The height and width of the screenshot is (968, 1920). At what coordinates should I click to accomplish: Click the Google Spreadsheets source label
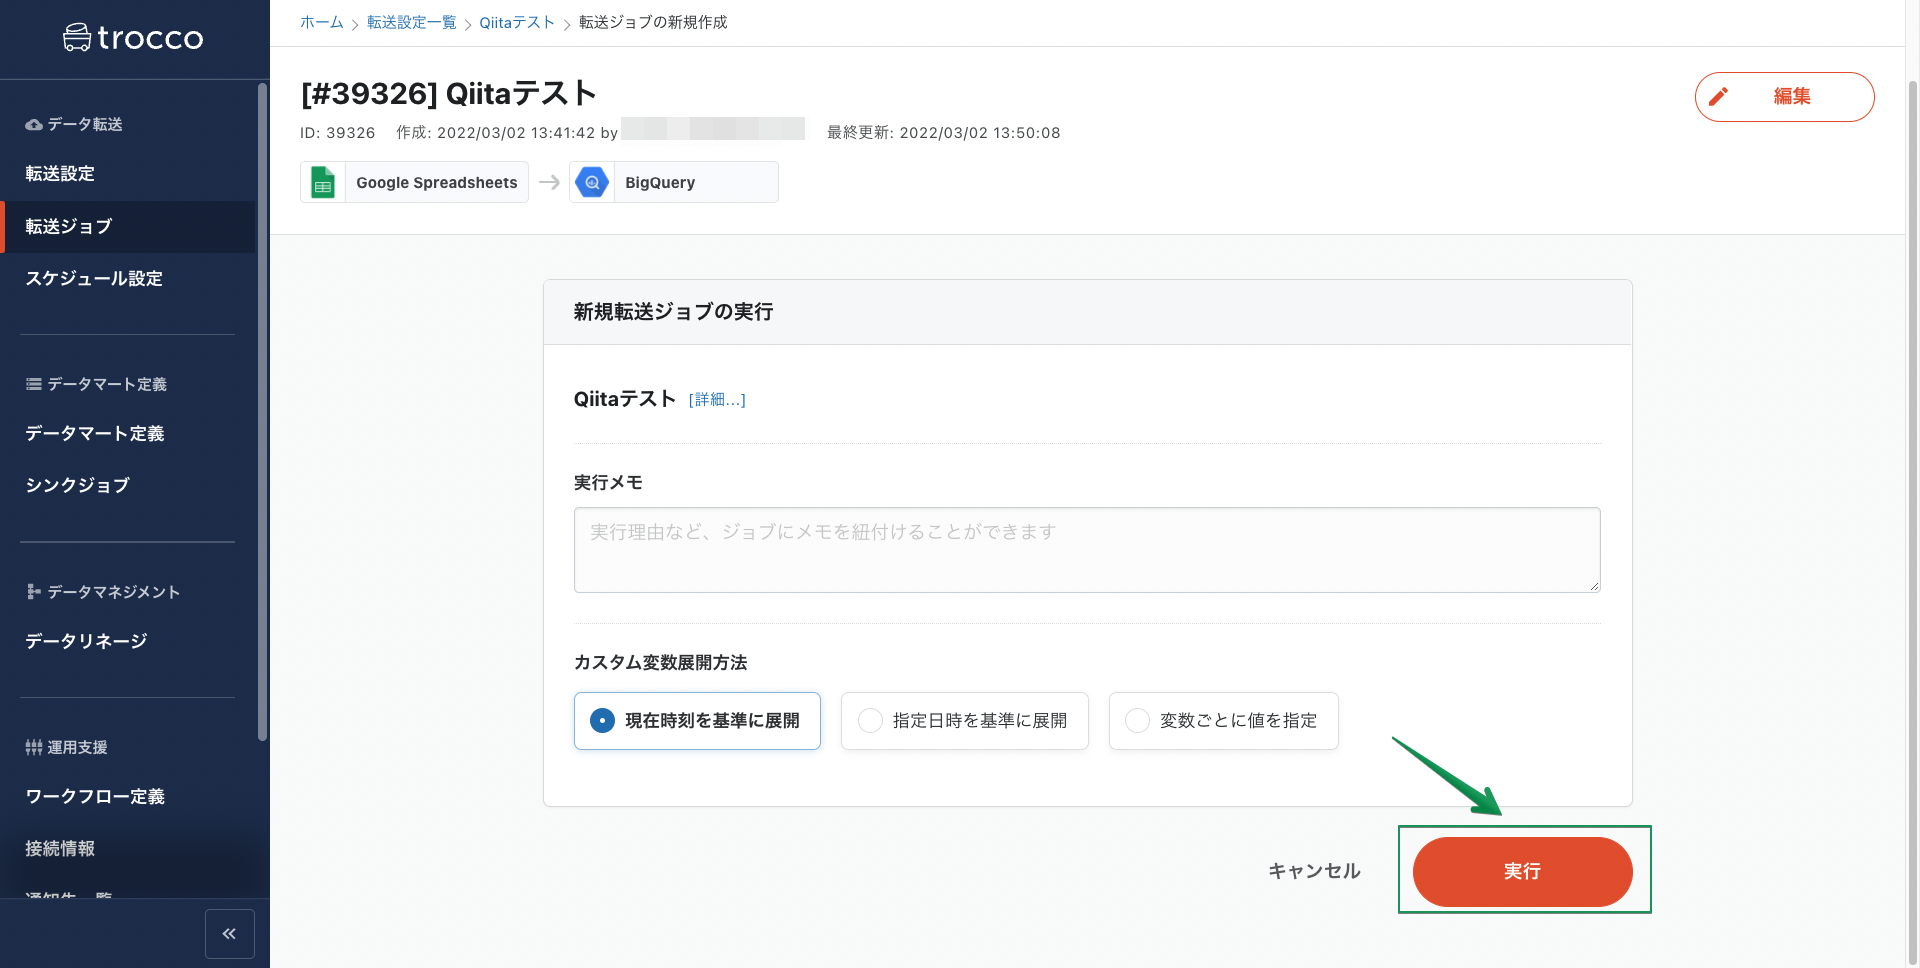tap(436, 183)
